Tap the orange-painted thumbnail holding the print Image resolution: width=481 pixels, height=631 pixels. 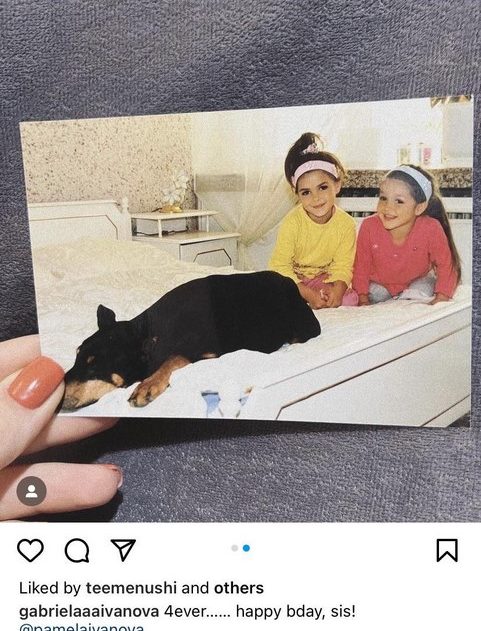pos(36,382)
